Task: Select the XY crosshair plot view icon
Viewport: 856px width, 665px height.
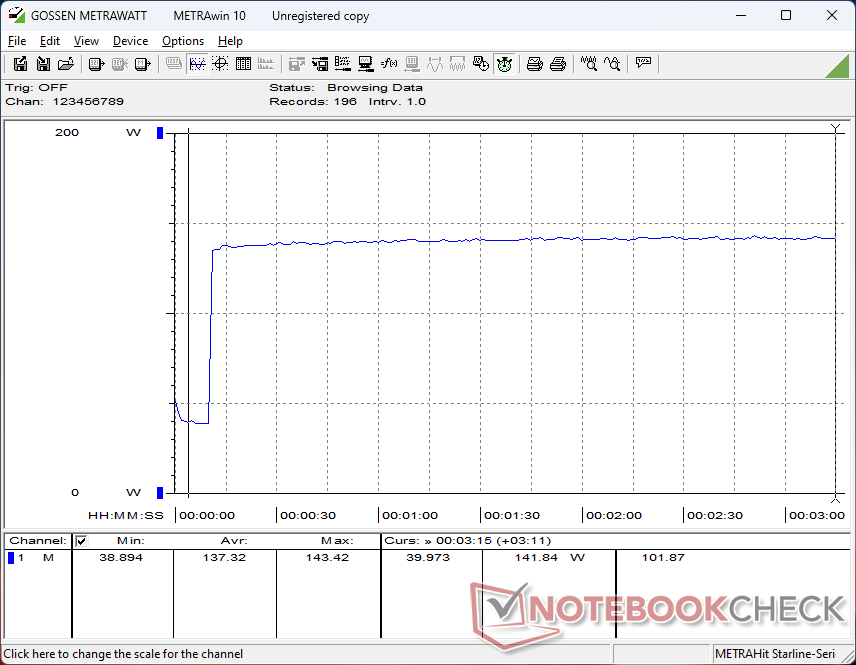Action: click(x=220, y=64)
